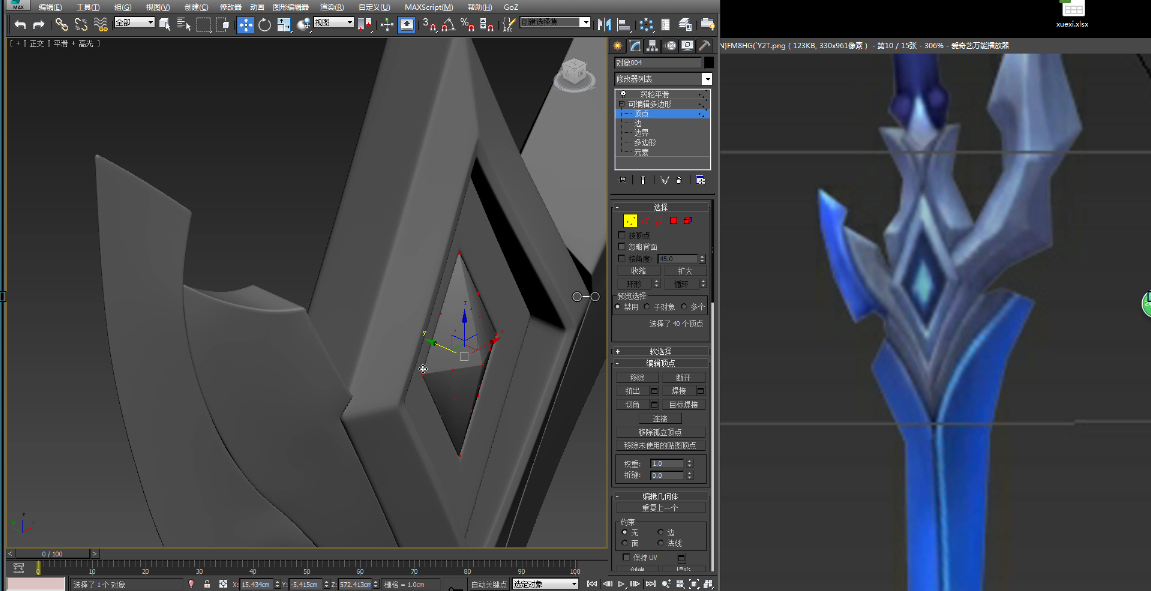Collapse the 可编辑多边形 stack entry
This screenshot has height=591, width=1151.
point(621,104)
